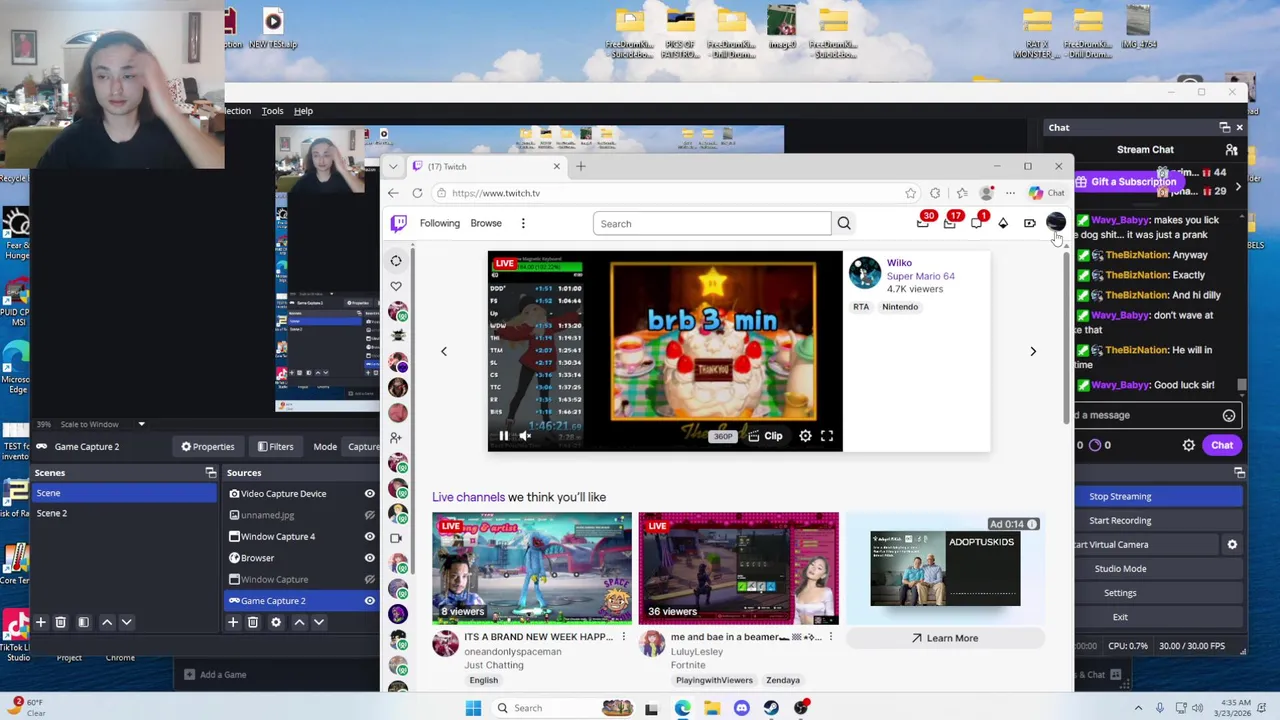
Task: Remove the selected source
Action: (253, 622)
